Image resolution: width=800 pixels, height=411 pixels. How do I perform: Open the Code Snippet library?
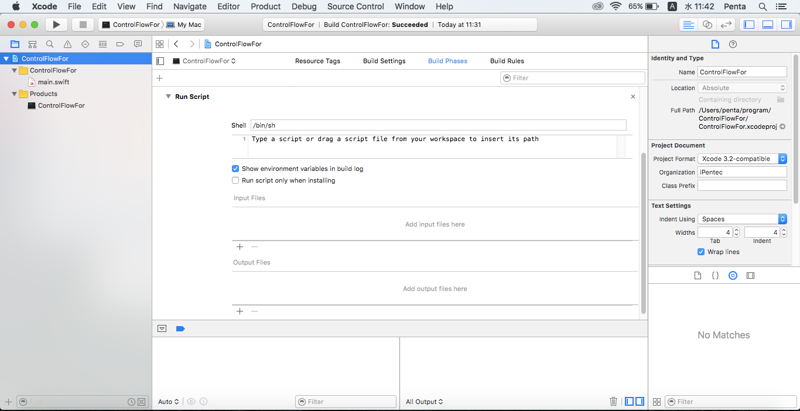tap(715, 275)
